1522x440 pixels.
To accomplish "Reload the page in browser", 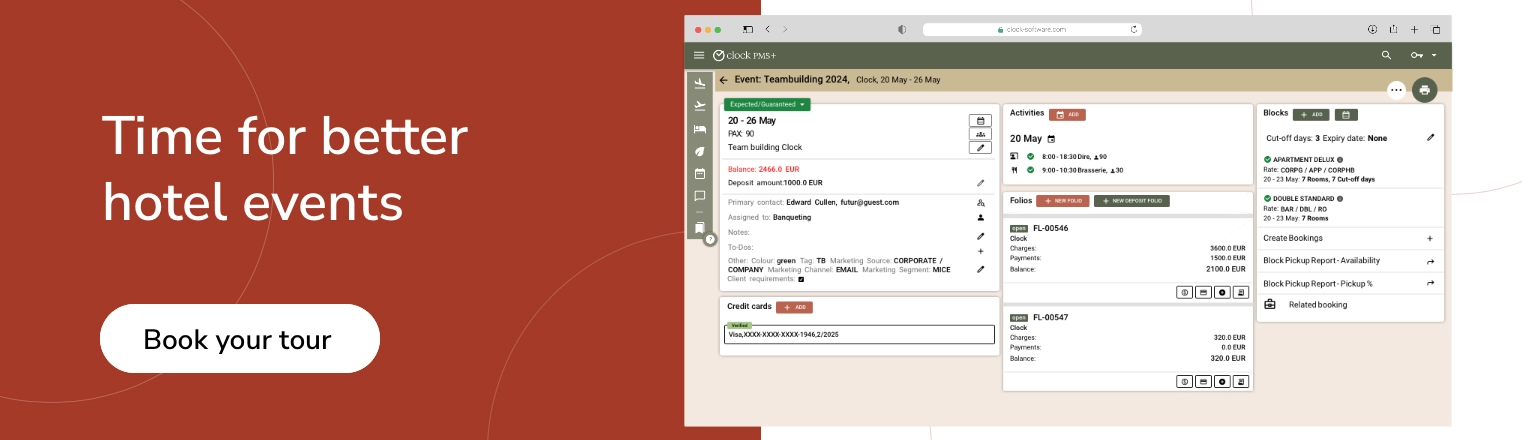I will (1134, 29).
